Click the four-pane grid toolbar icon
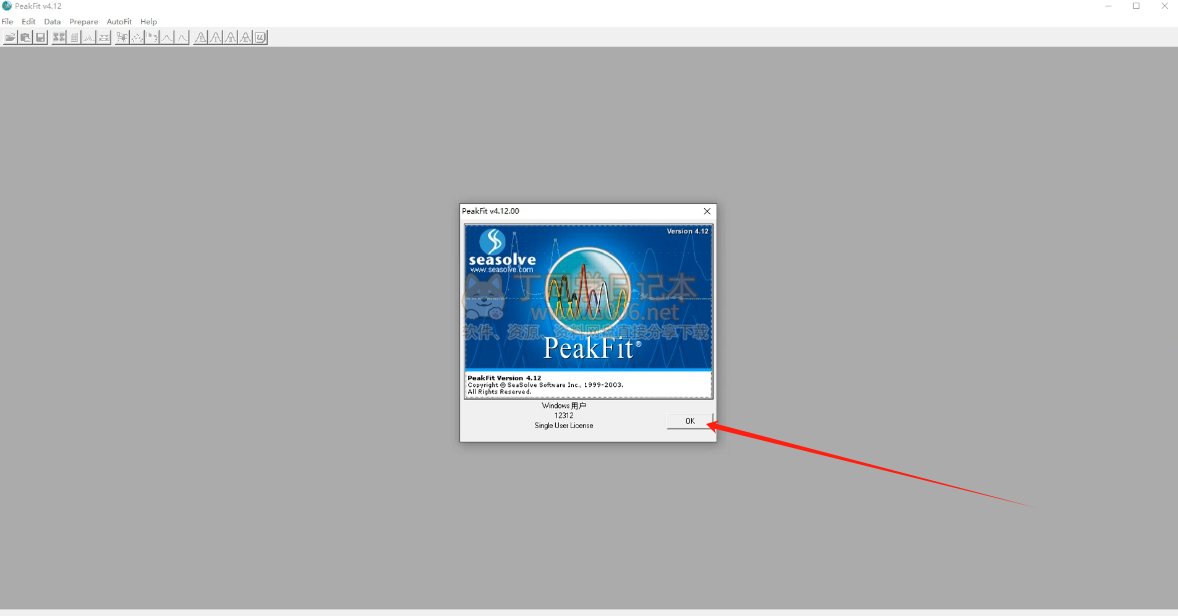Viewport: 1178px width, 616px height. [59, 38]
